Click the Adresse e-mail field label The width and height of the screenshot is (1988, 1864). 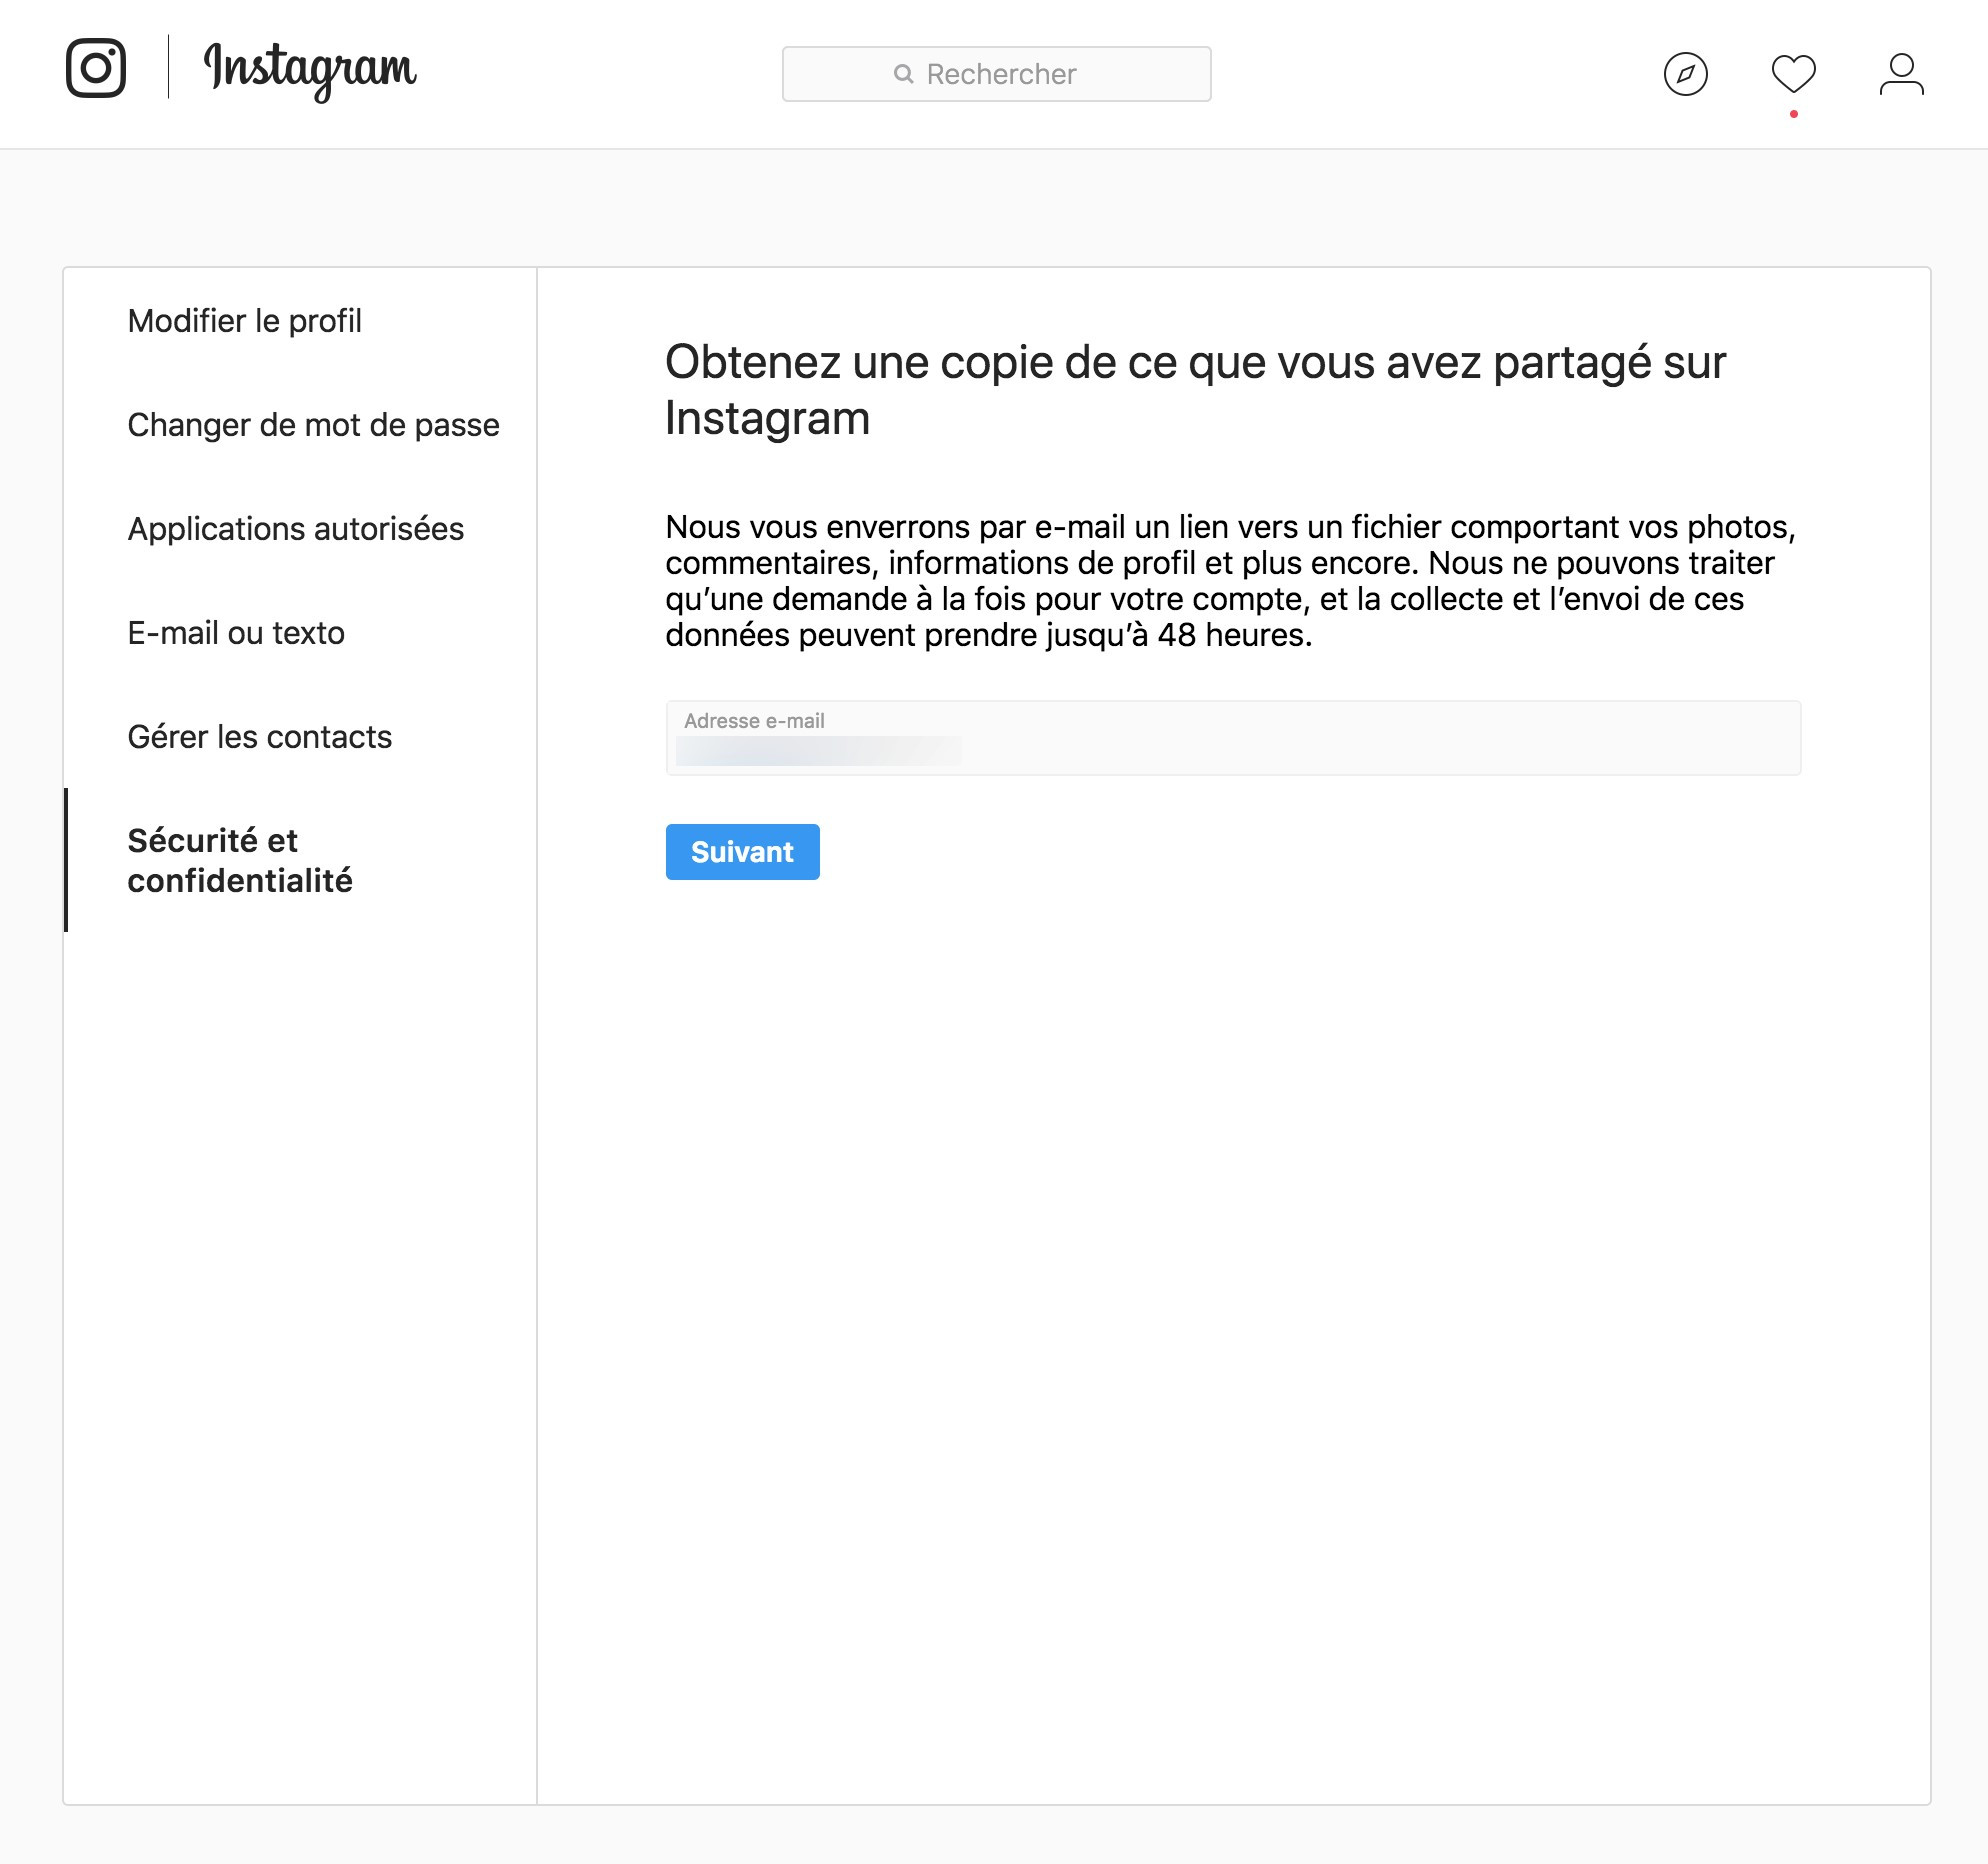point(754,721)
